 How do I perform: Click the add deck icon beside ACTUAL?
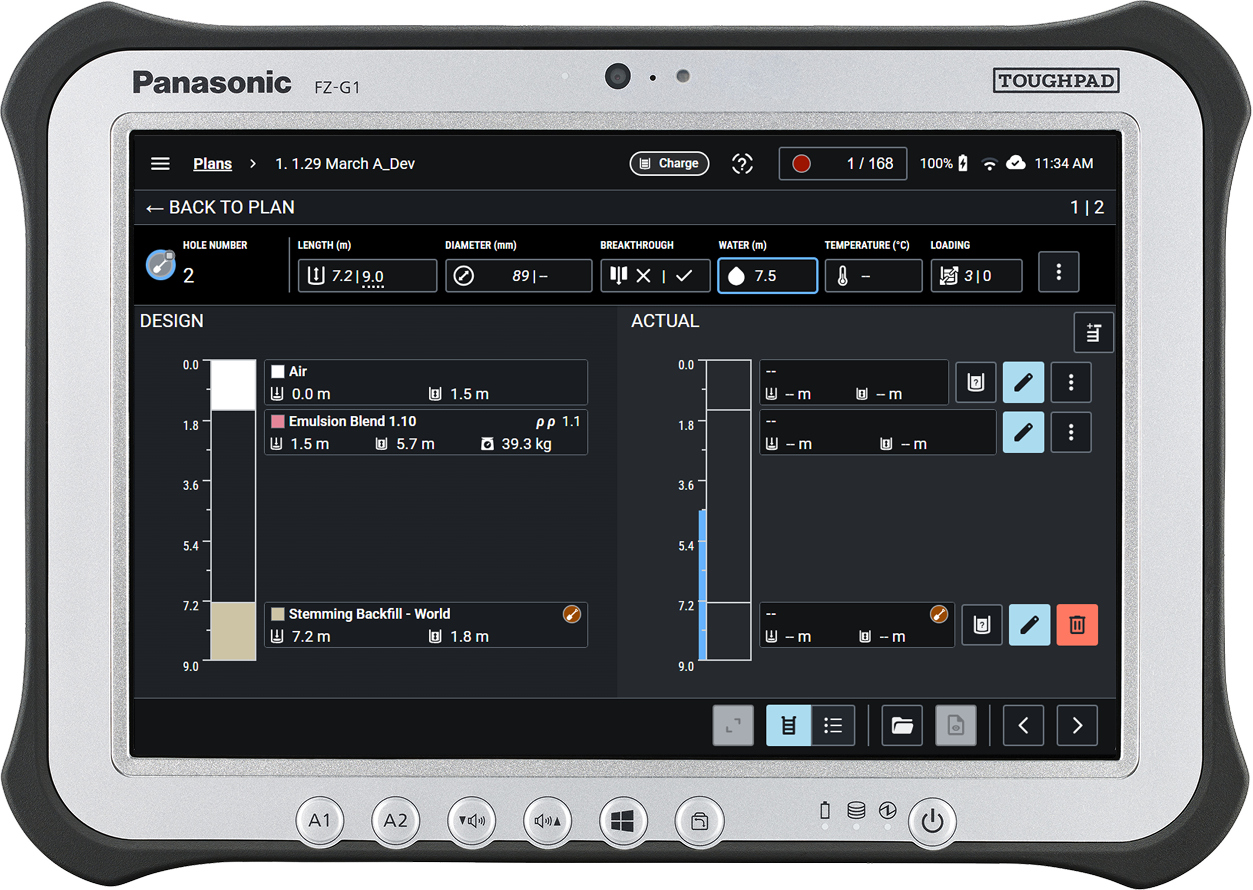click(1093, 333)
